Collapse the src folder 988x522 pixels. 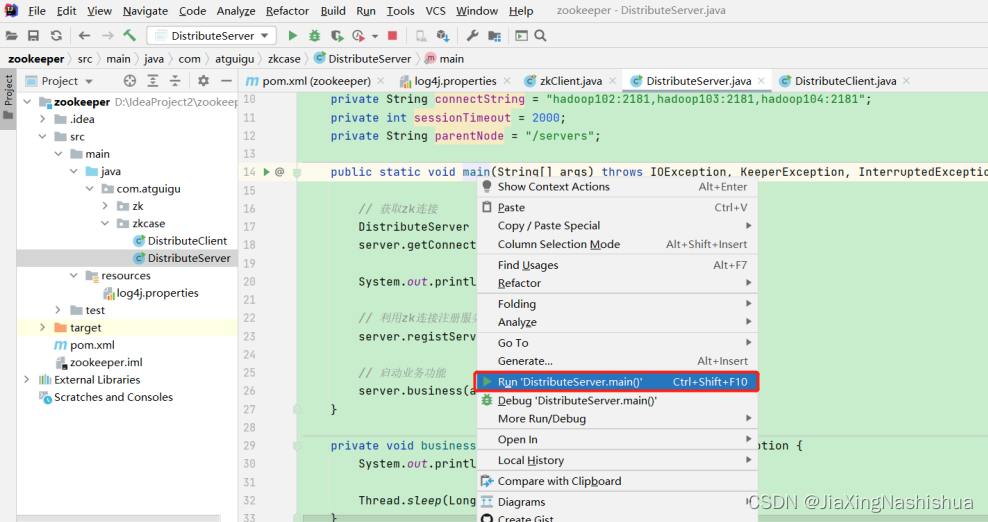[42, 136]
